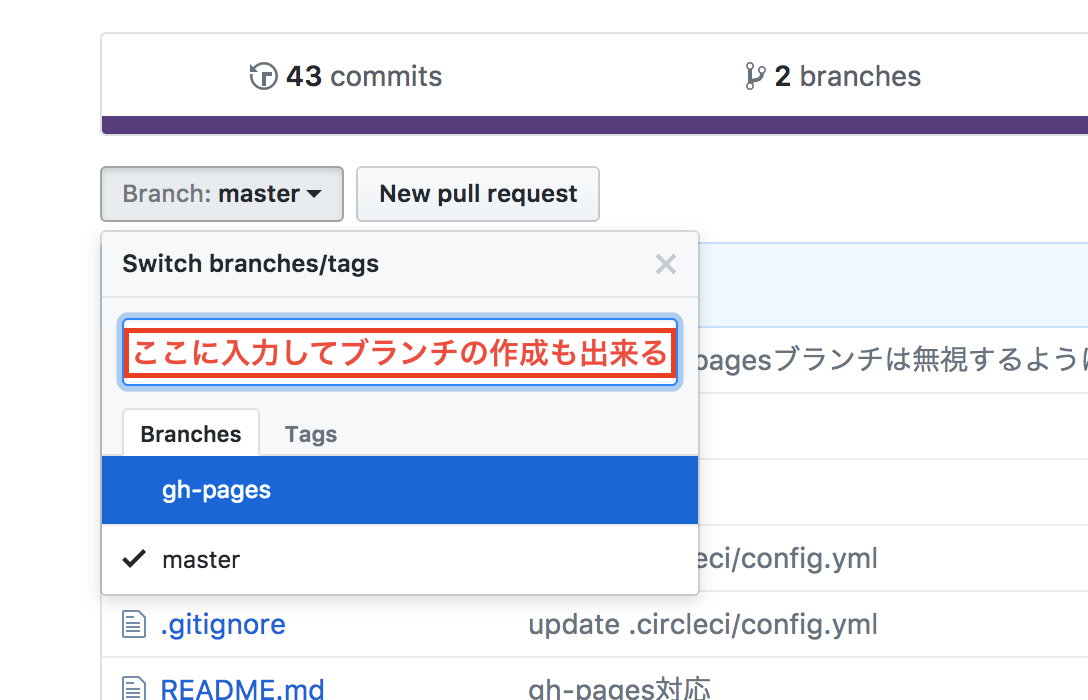Open commit message update .circleci/config.yml

703,624
